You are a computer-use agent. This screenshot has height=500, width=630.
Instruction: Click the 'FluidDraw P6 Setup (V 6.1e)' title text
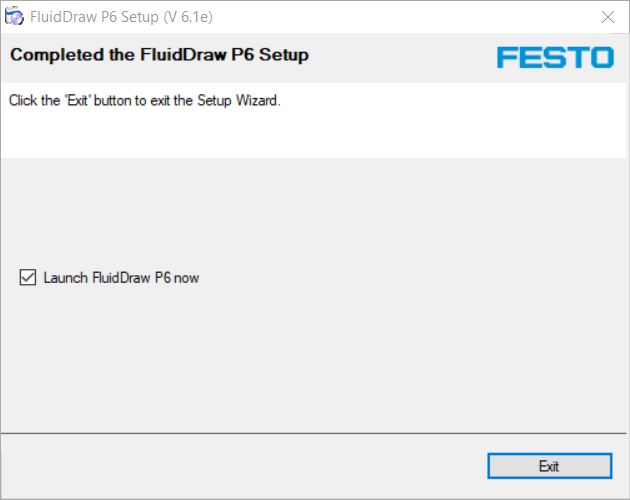[121, 17]
